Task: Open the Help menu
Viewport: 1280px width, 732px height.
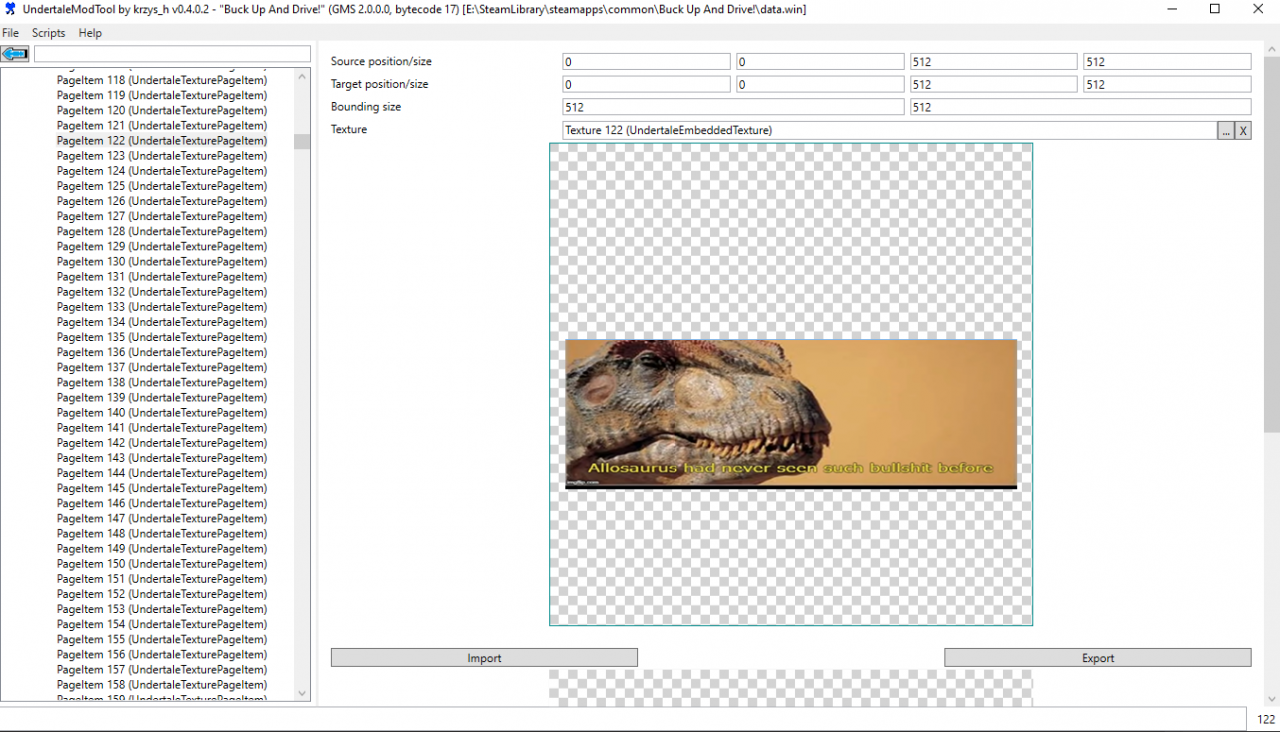Action: [90, 33]
